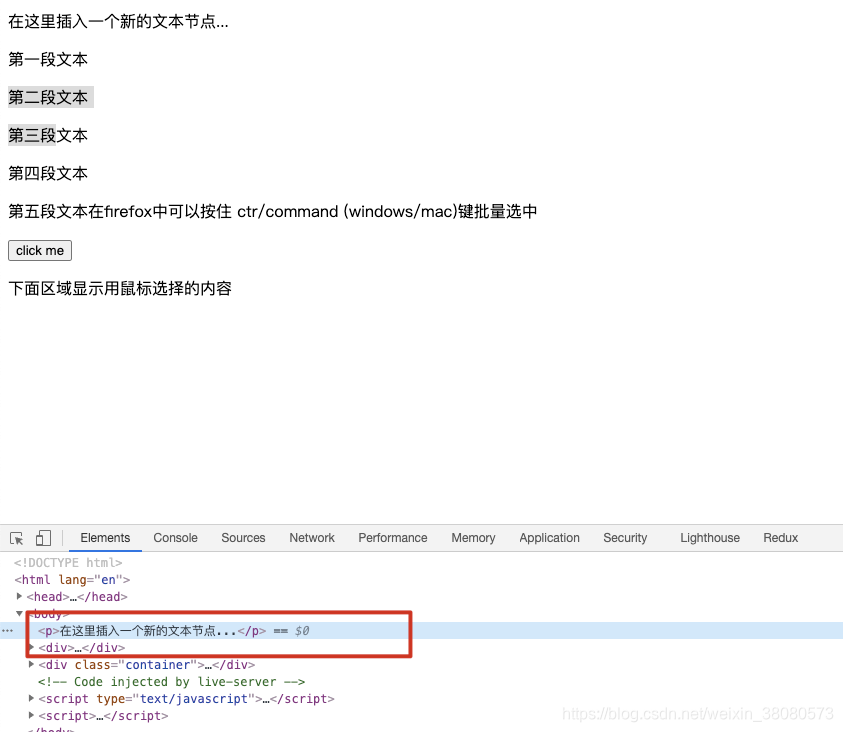Open the Redux tab
843x732 pixels.
tap(781, 538)
